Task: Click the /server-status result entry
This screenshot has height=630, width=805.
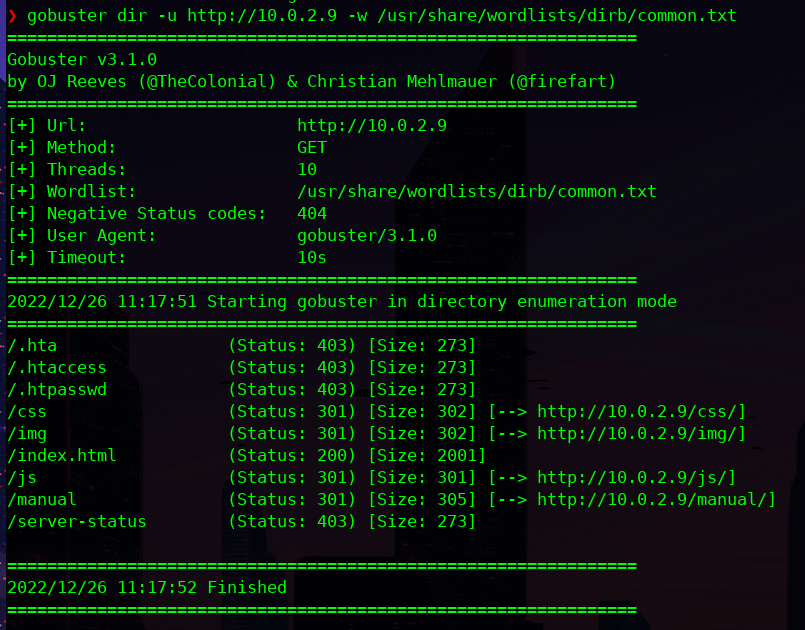Action: 77,522
